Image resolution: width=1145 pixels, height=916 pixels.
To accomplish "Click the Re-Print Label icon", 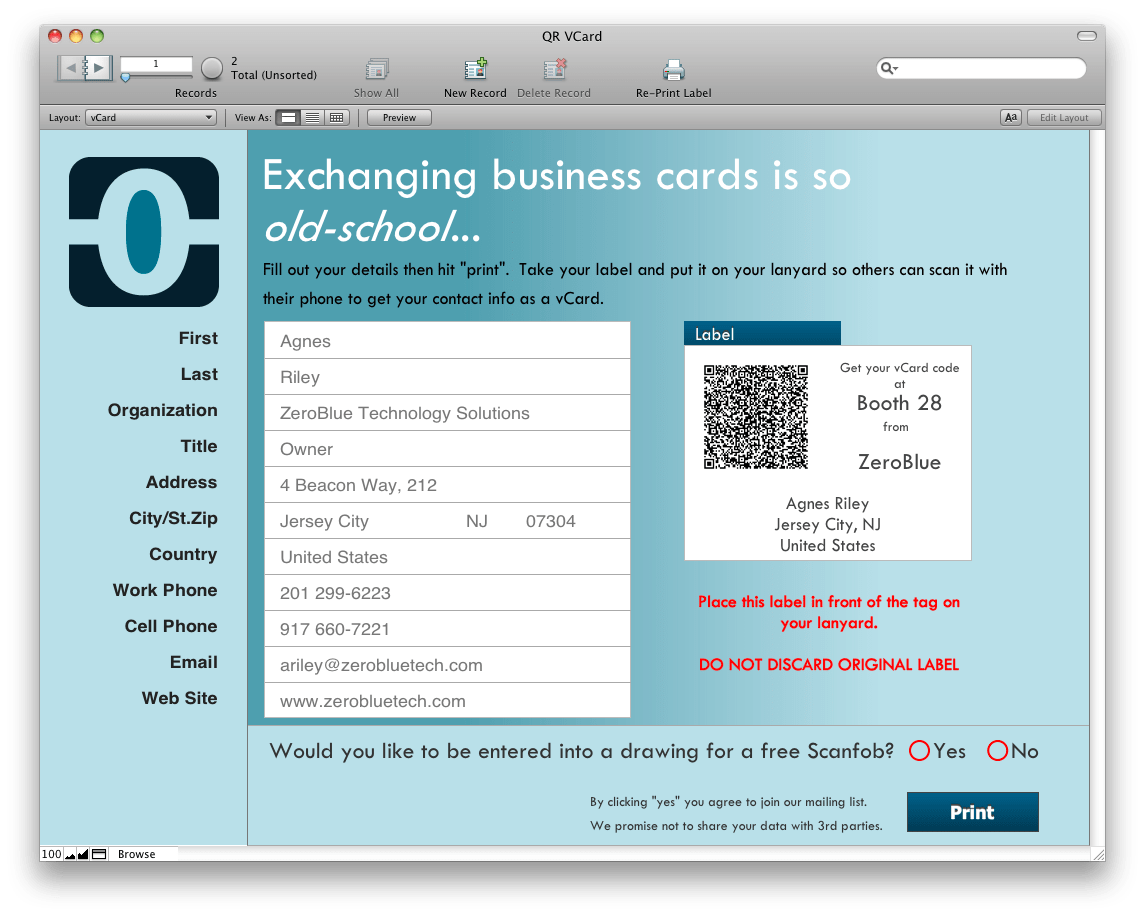I will (673, 68).
